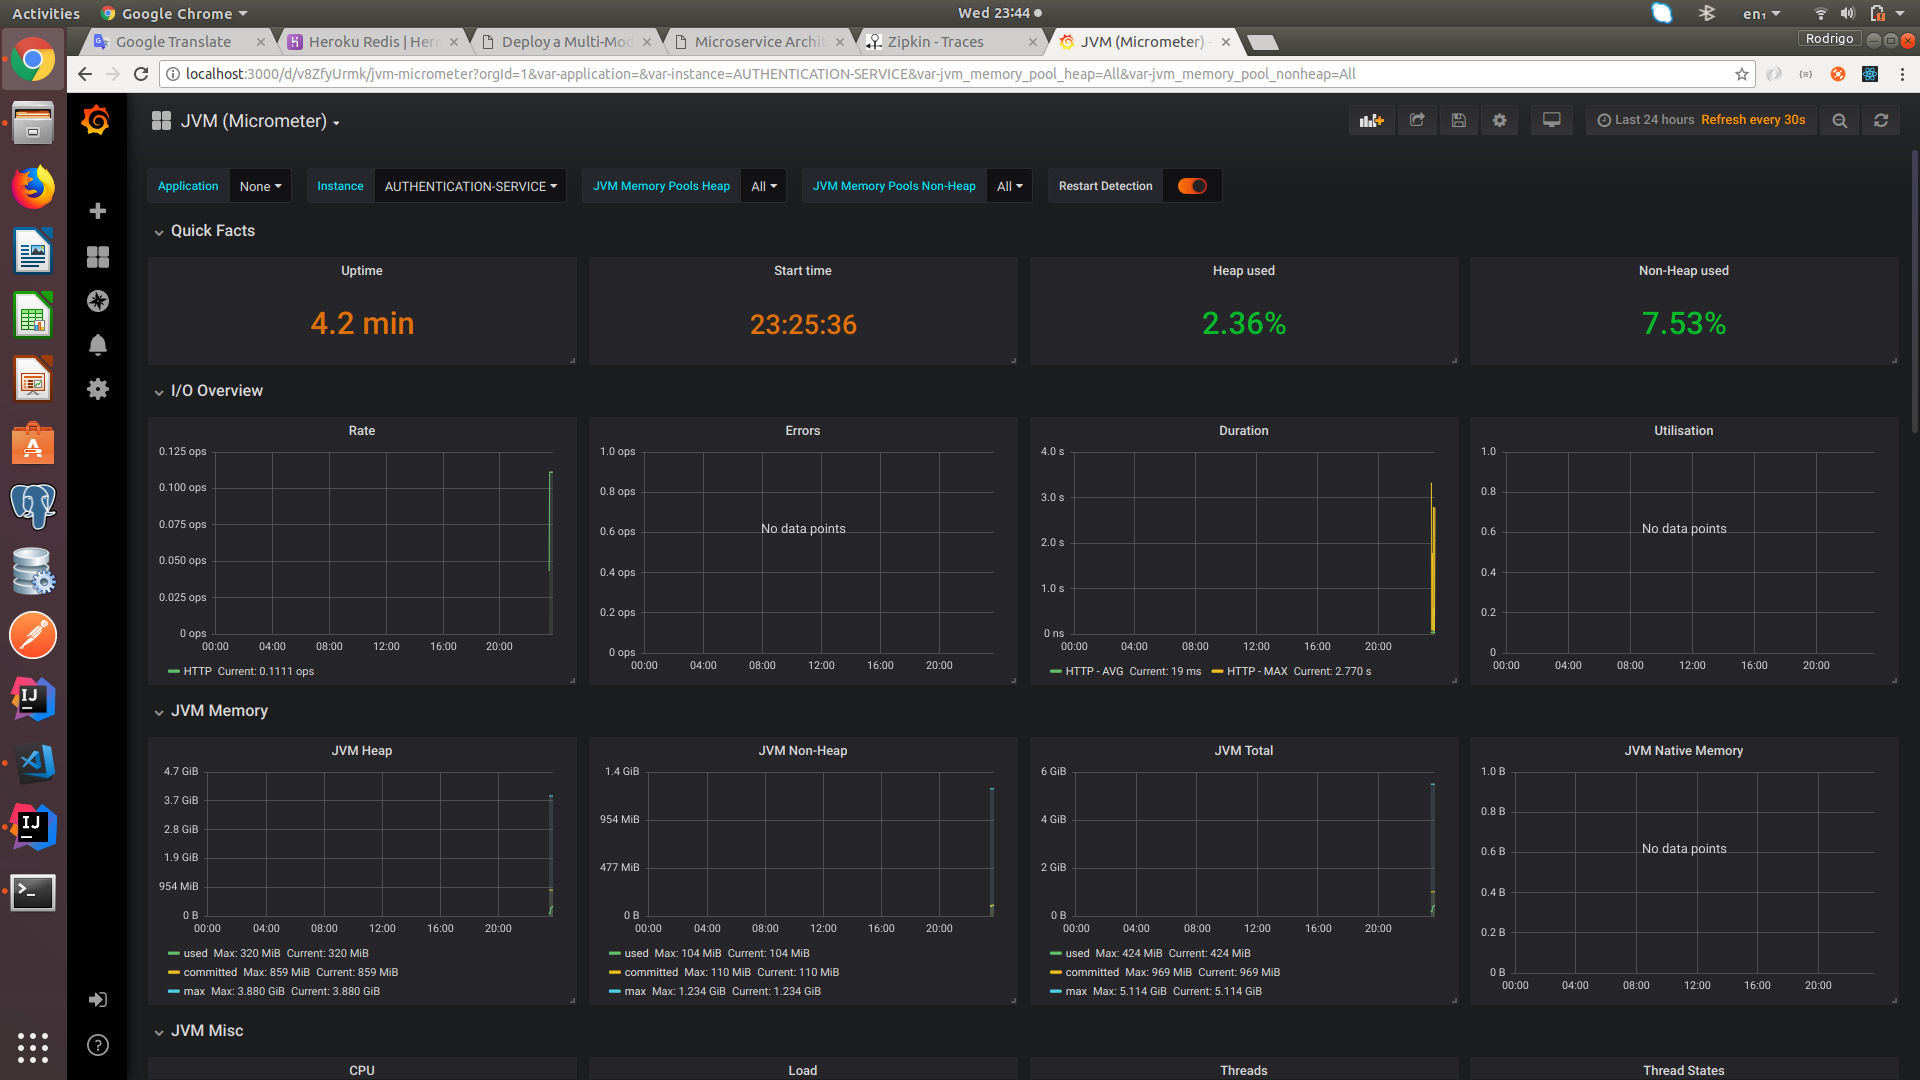Toggle HTTP - MAX series in Duration legend
Viewport: 1920px width, 1080px height.
1256,671
